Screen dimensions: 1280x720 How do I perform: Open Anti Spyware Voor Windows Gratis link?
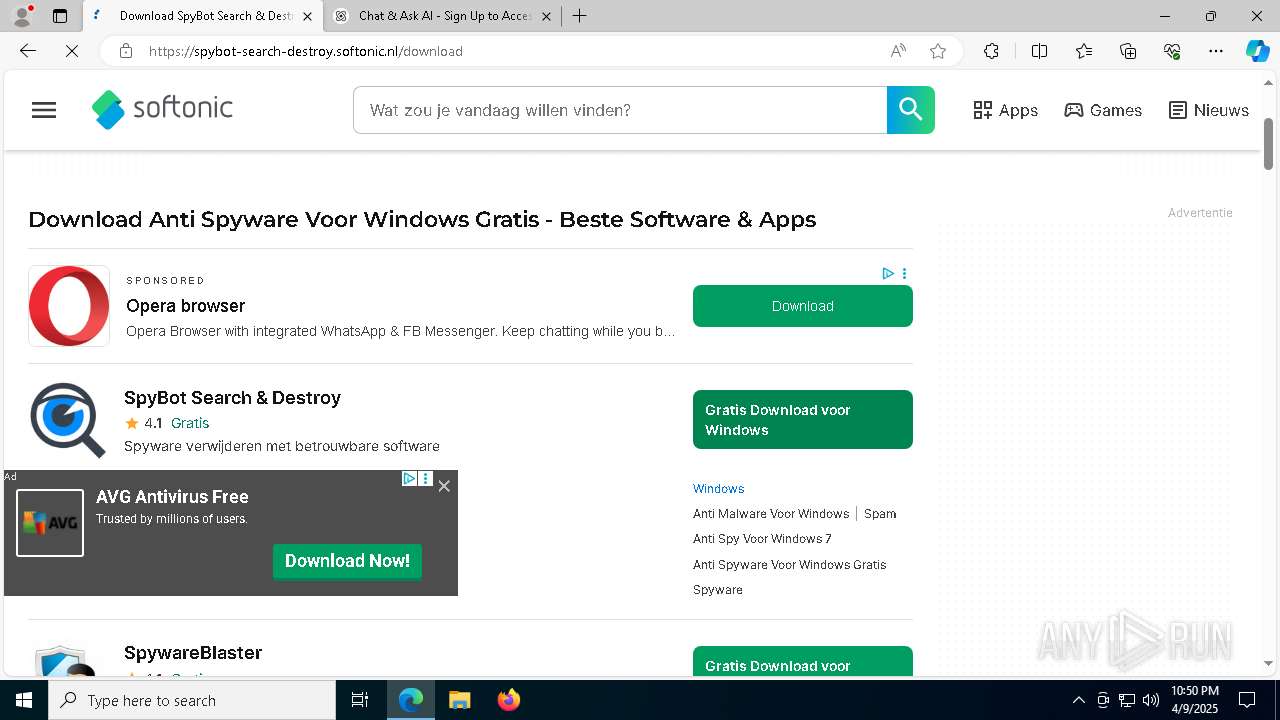tap(789, 565)
